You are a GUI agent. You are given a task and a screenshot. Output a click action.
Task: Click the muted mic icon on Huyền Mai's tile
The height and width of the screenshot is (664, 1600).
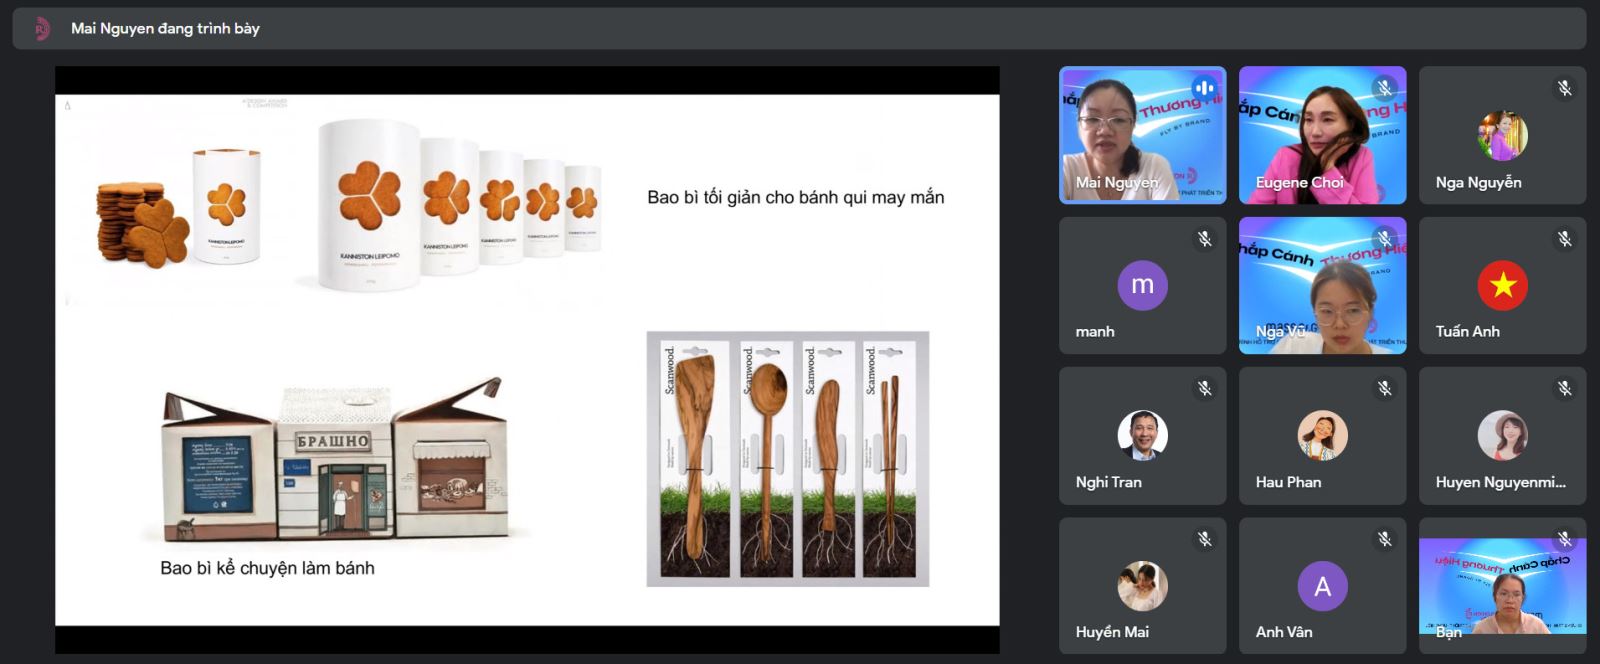click(x=1204, y=539)
